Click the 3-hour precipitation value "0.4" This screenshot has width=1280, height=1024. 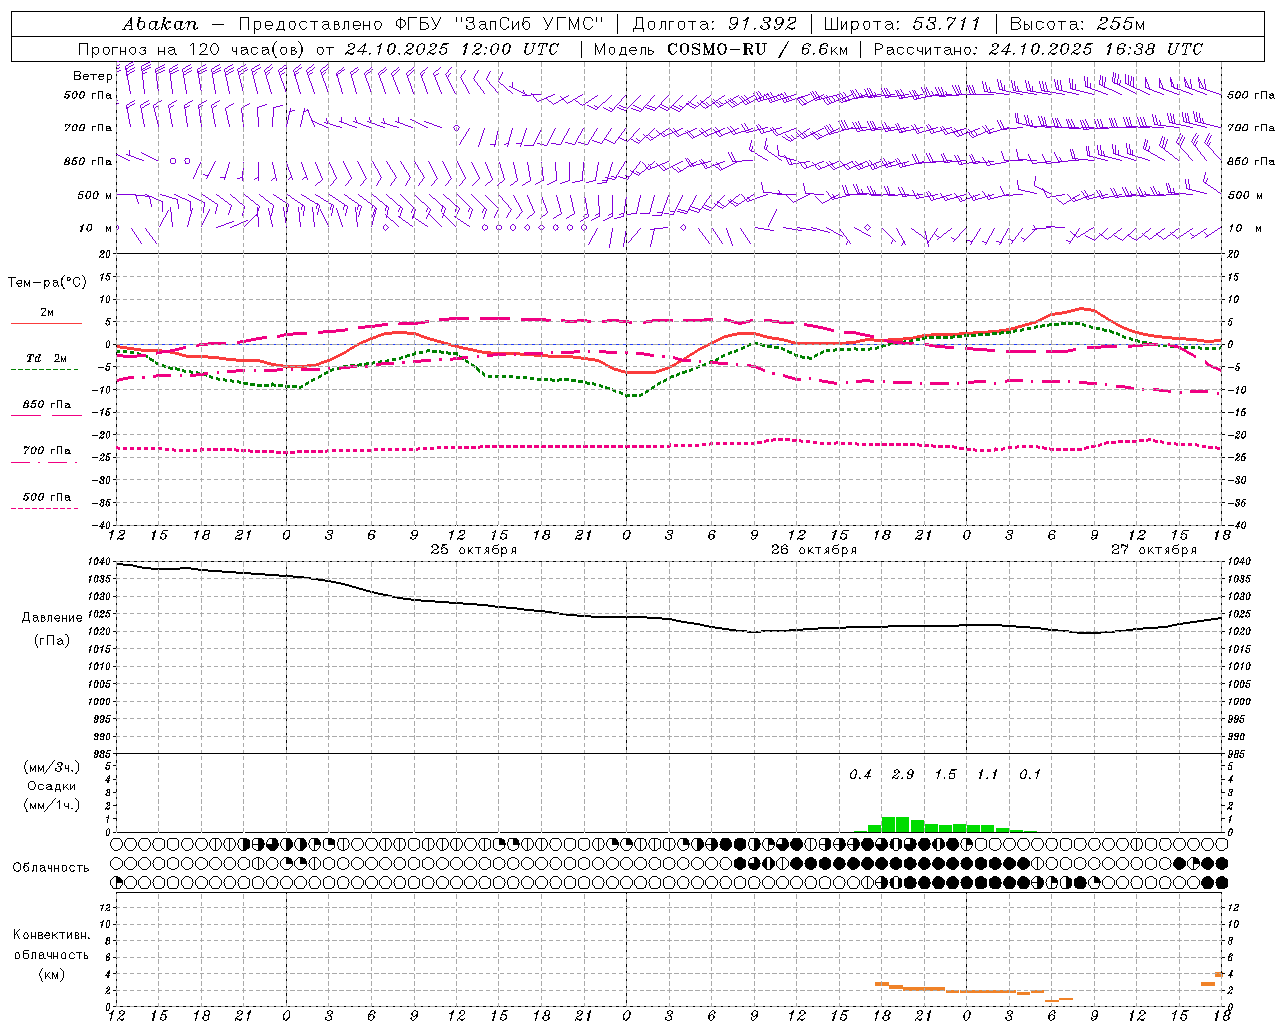click(860, 775)
